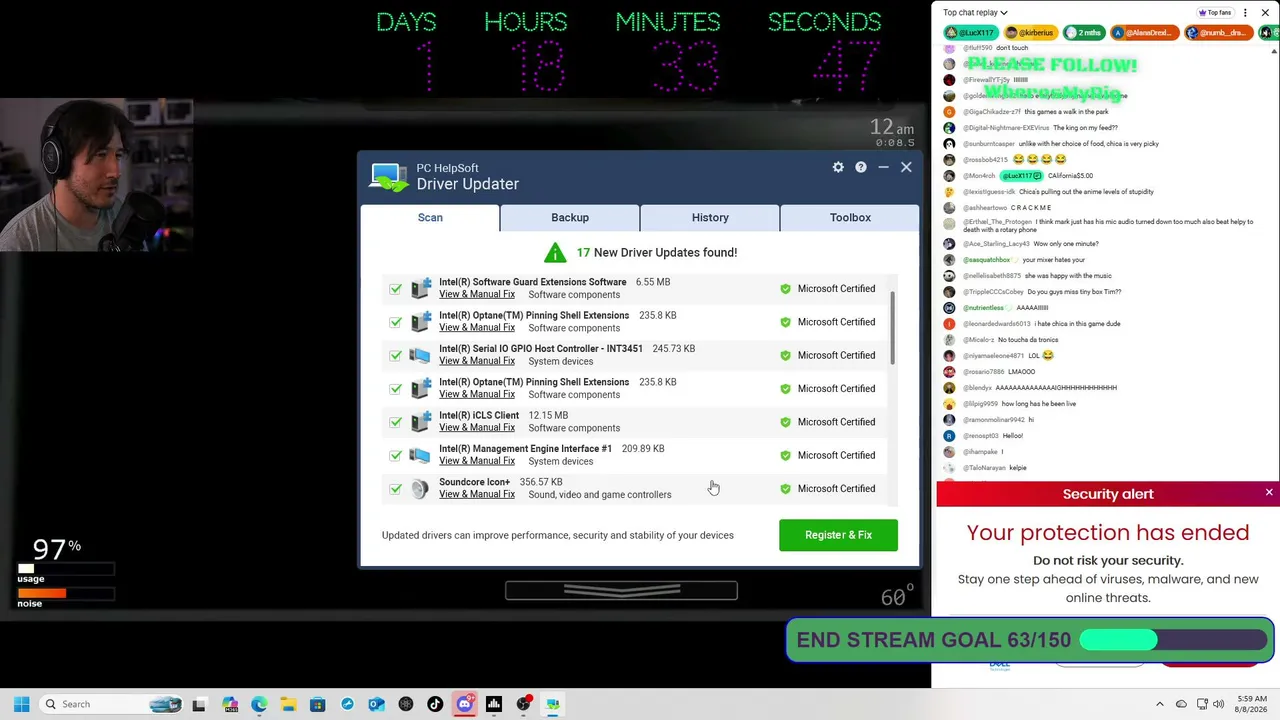Open Driver Updater settings gear
Image resolution: width=1280 pixels, height=720 pixels.
(838, 167)
